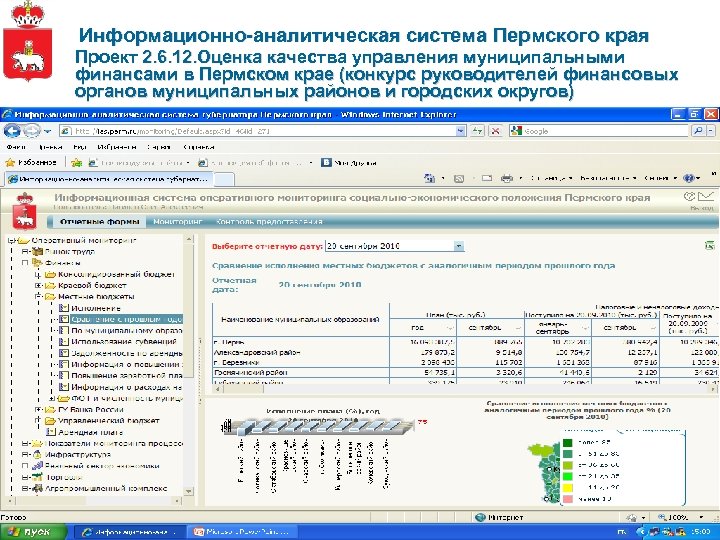This screenshot has width=720, height=540.
Task: Open the Файл menu
Action: [x=16, y=147]
